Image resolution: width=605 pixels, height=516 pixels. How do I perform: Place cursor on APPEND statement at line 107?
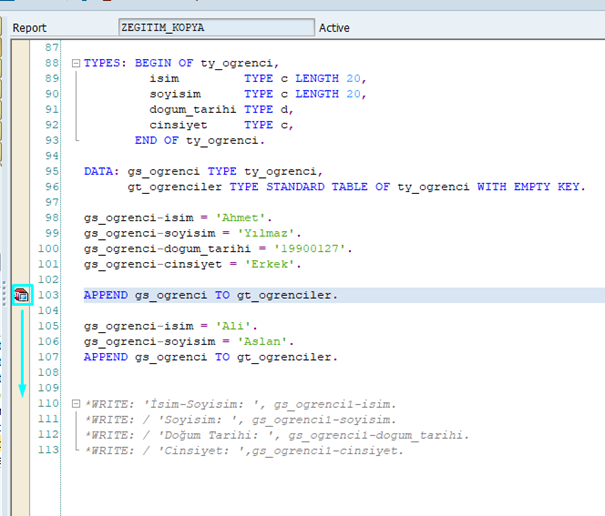pyautogui.click(x=210, y=357)
